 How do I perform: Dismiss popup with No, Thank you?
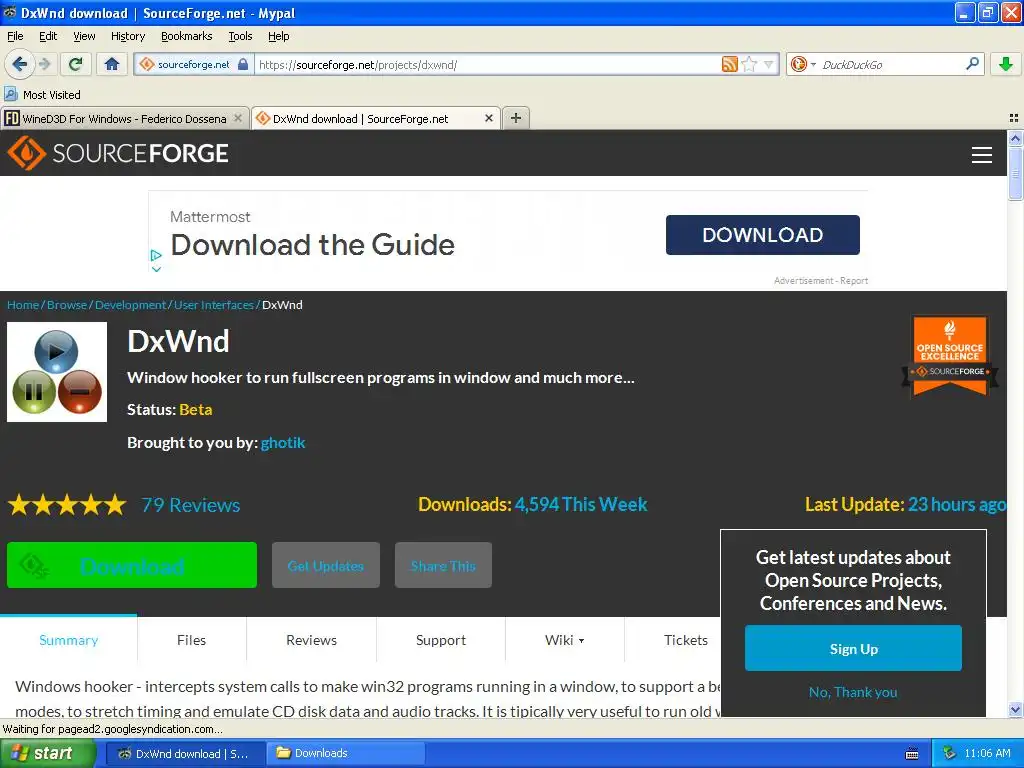coord(853,692)
